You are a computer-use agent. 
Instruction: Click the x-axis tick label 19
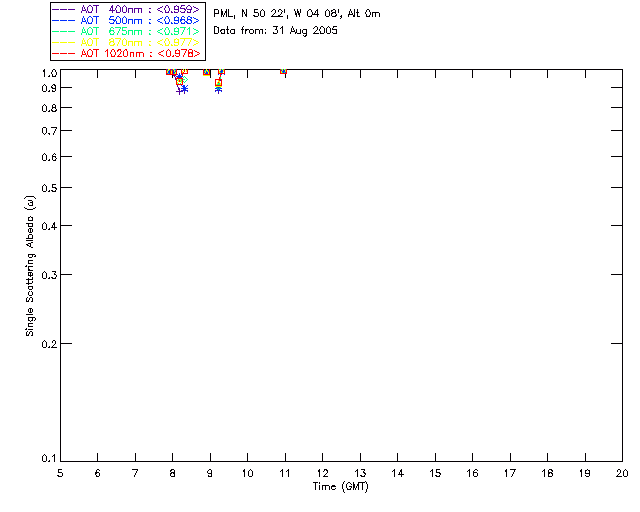click(x=585, y=473)
